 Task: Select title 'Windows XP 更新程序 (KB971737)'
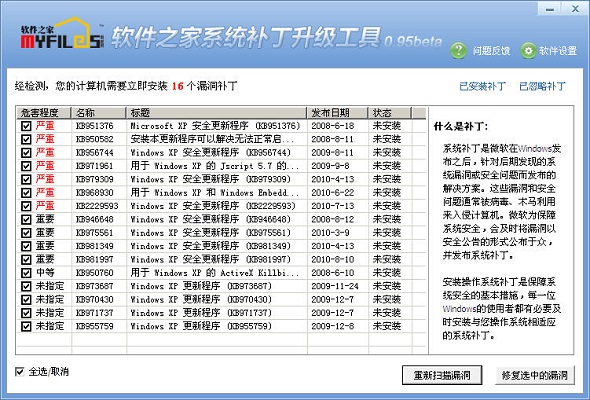201,313
